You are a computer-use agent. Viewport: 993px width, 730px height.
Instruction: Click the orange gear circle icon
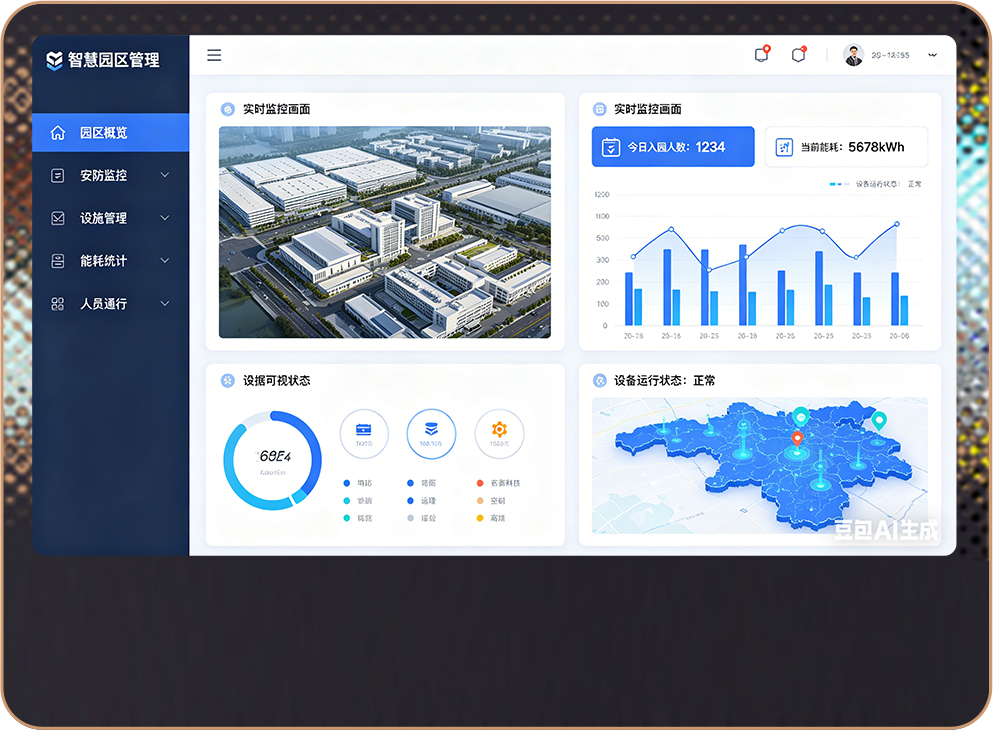coord(499,433)
